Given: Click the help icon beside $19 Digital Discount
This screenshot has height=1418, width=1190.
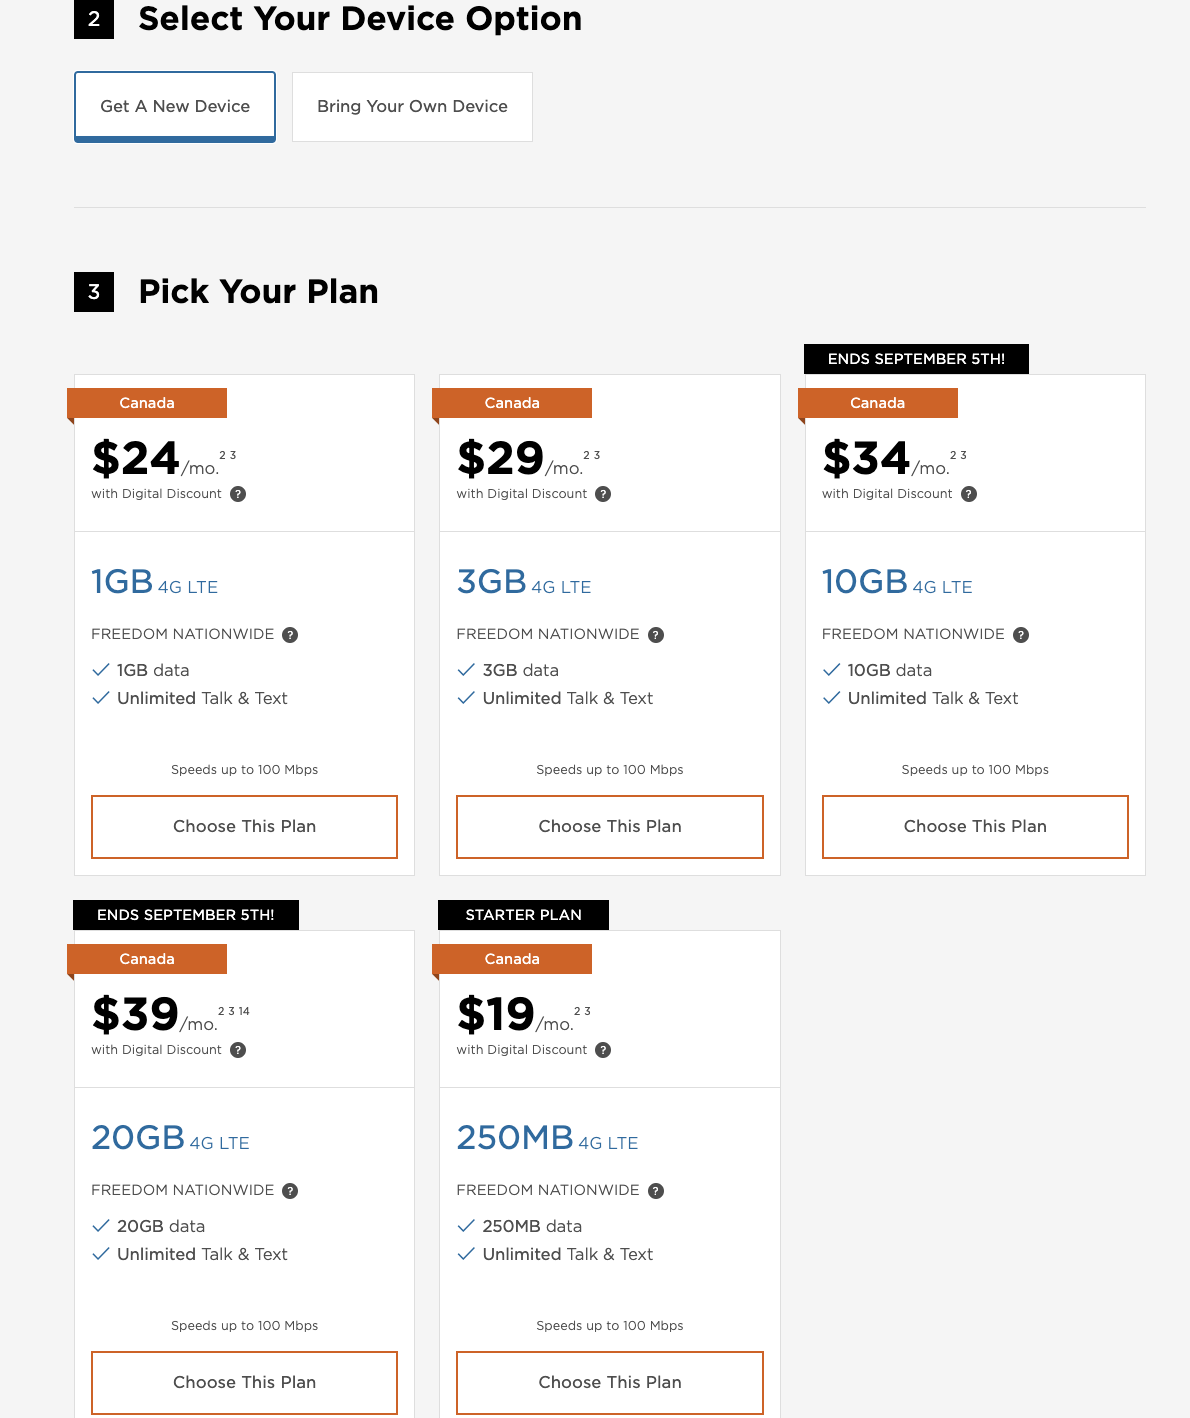Looking at the screenshot, I should (603, 1050).
